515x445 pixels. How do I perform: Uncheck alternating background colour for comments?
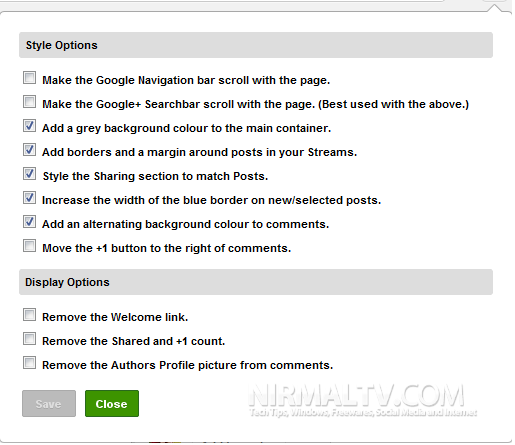click(x=29, y=222)
